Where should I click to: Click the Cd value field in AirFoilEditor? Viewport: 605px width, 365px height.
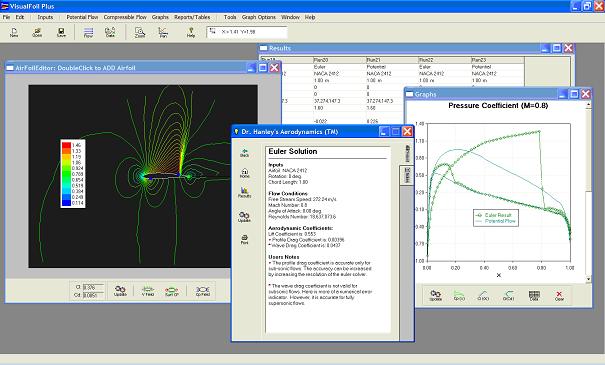(x=93, y=295)
